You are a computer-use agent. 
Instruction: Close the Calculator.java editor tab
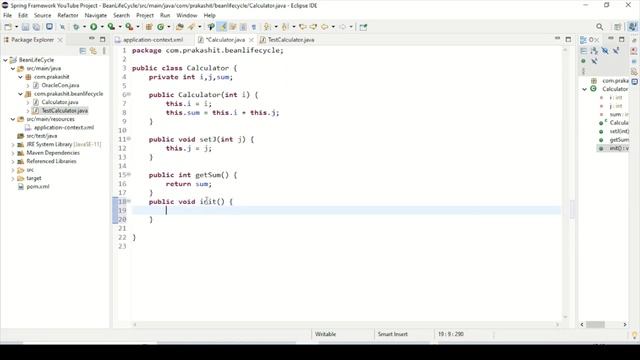pos(251,40)
